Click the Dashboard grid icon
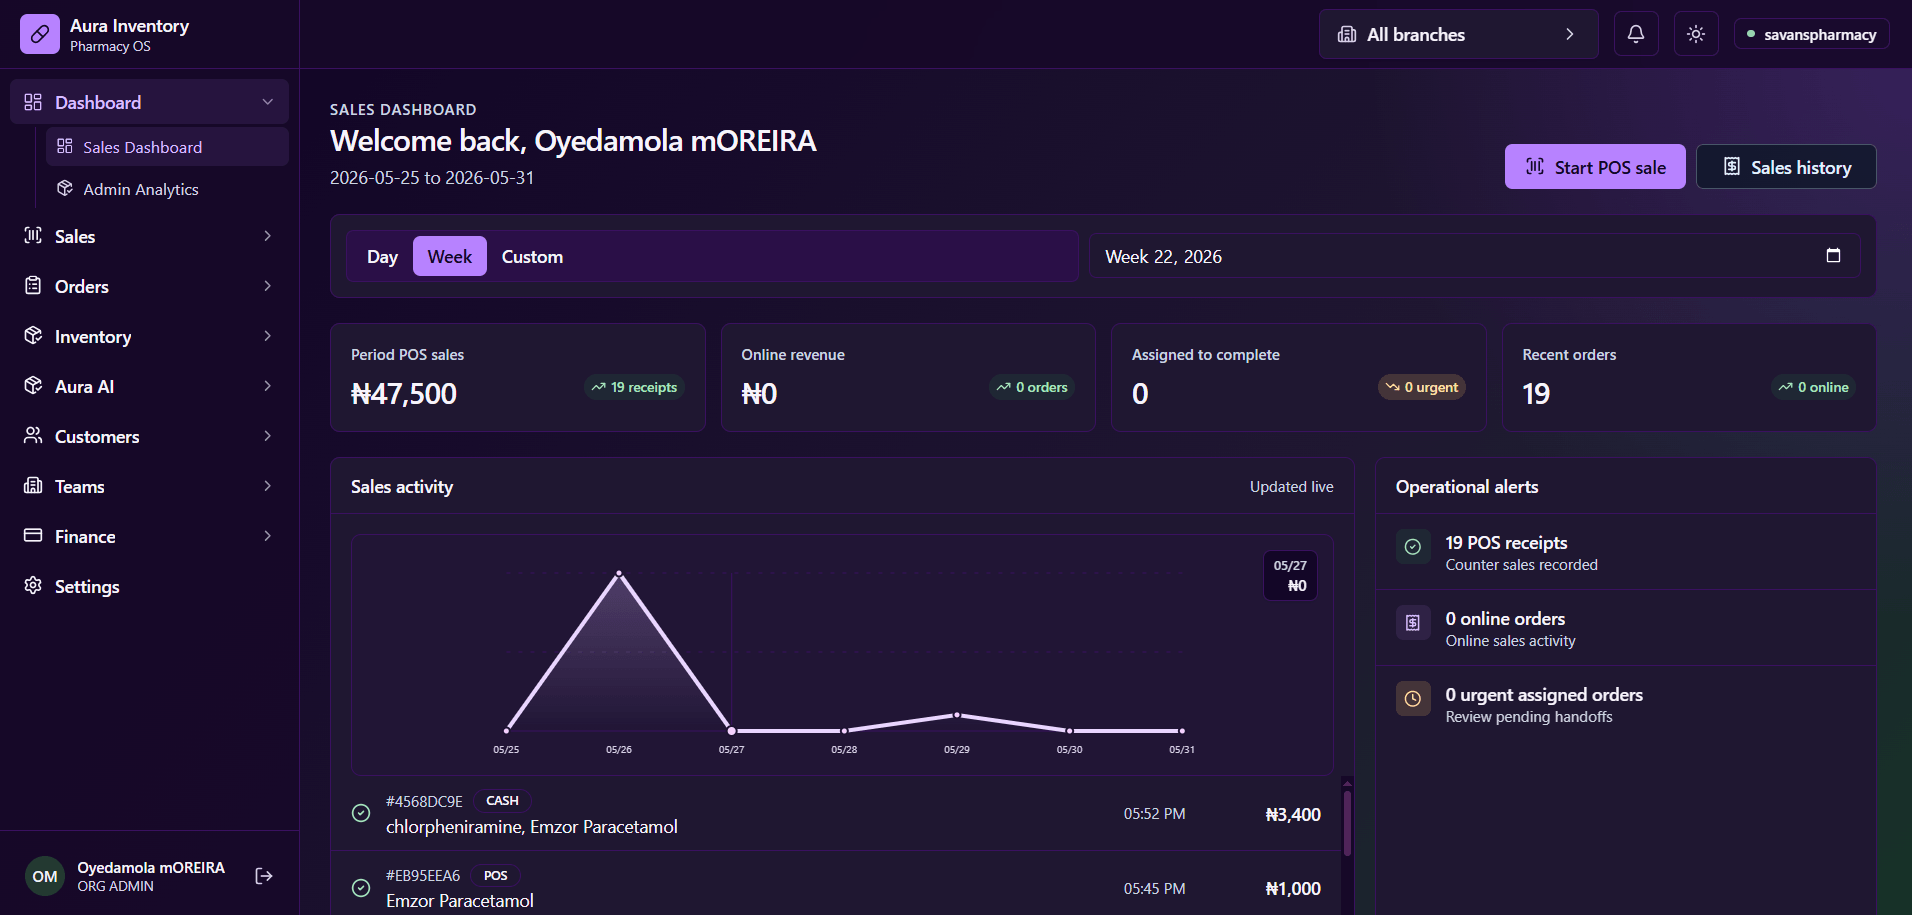This screenshot has width=1912, height=915. [x=33, y=102]
